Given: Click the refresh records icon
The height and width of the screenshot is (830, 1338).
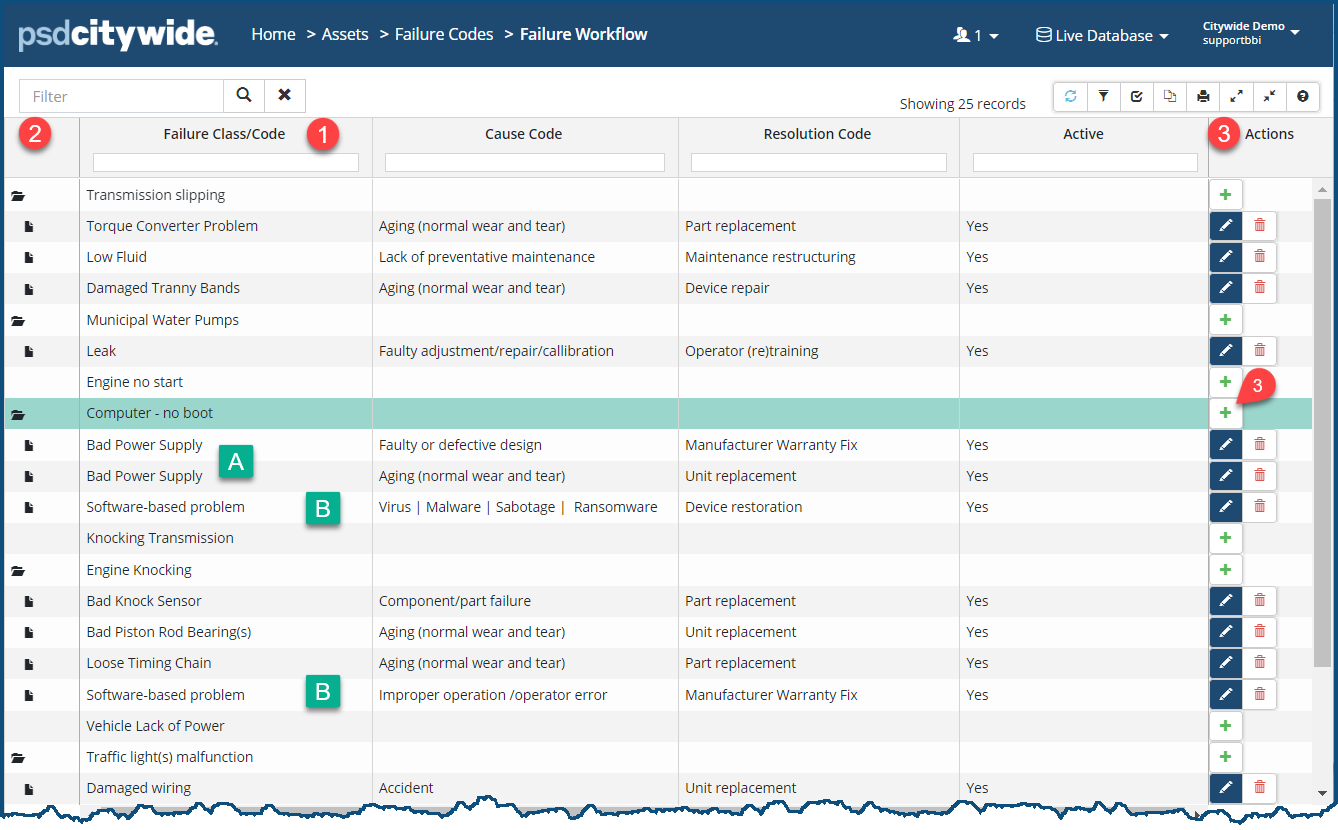Looking at the screenshot, I should pyautogui.click(x=1070, y=96).
